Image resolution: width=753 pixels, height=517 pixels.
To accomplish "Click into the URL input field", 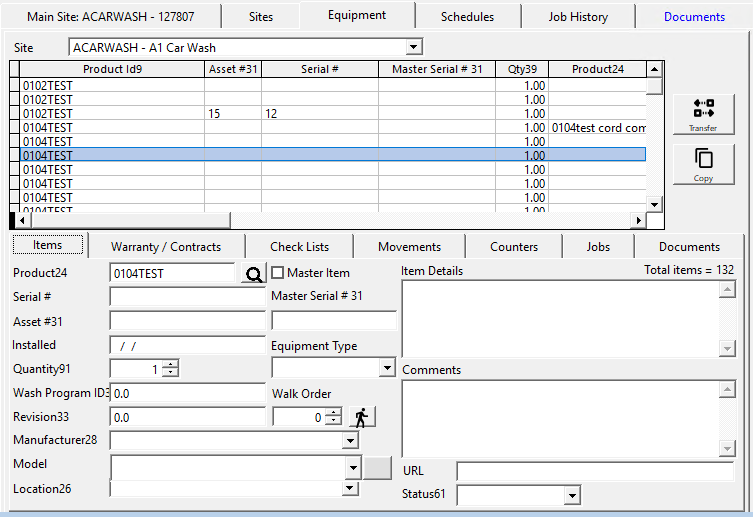I will tap(594, 471).
